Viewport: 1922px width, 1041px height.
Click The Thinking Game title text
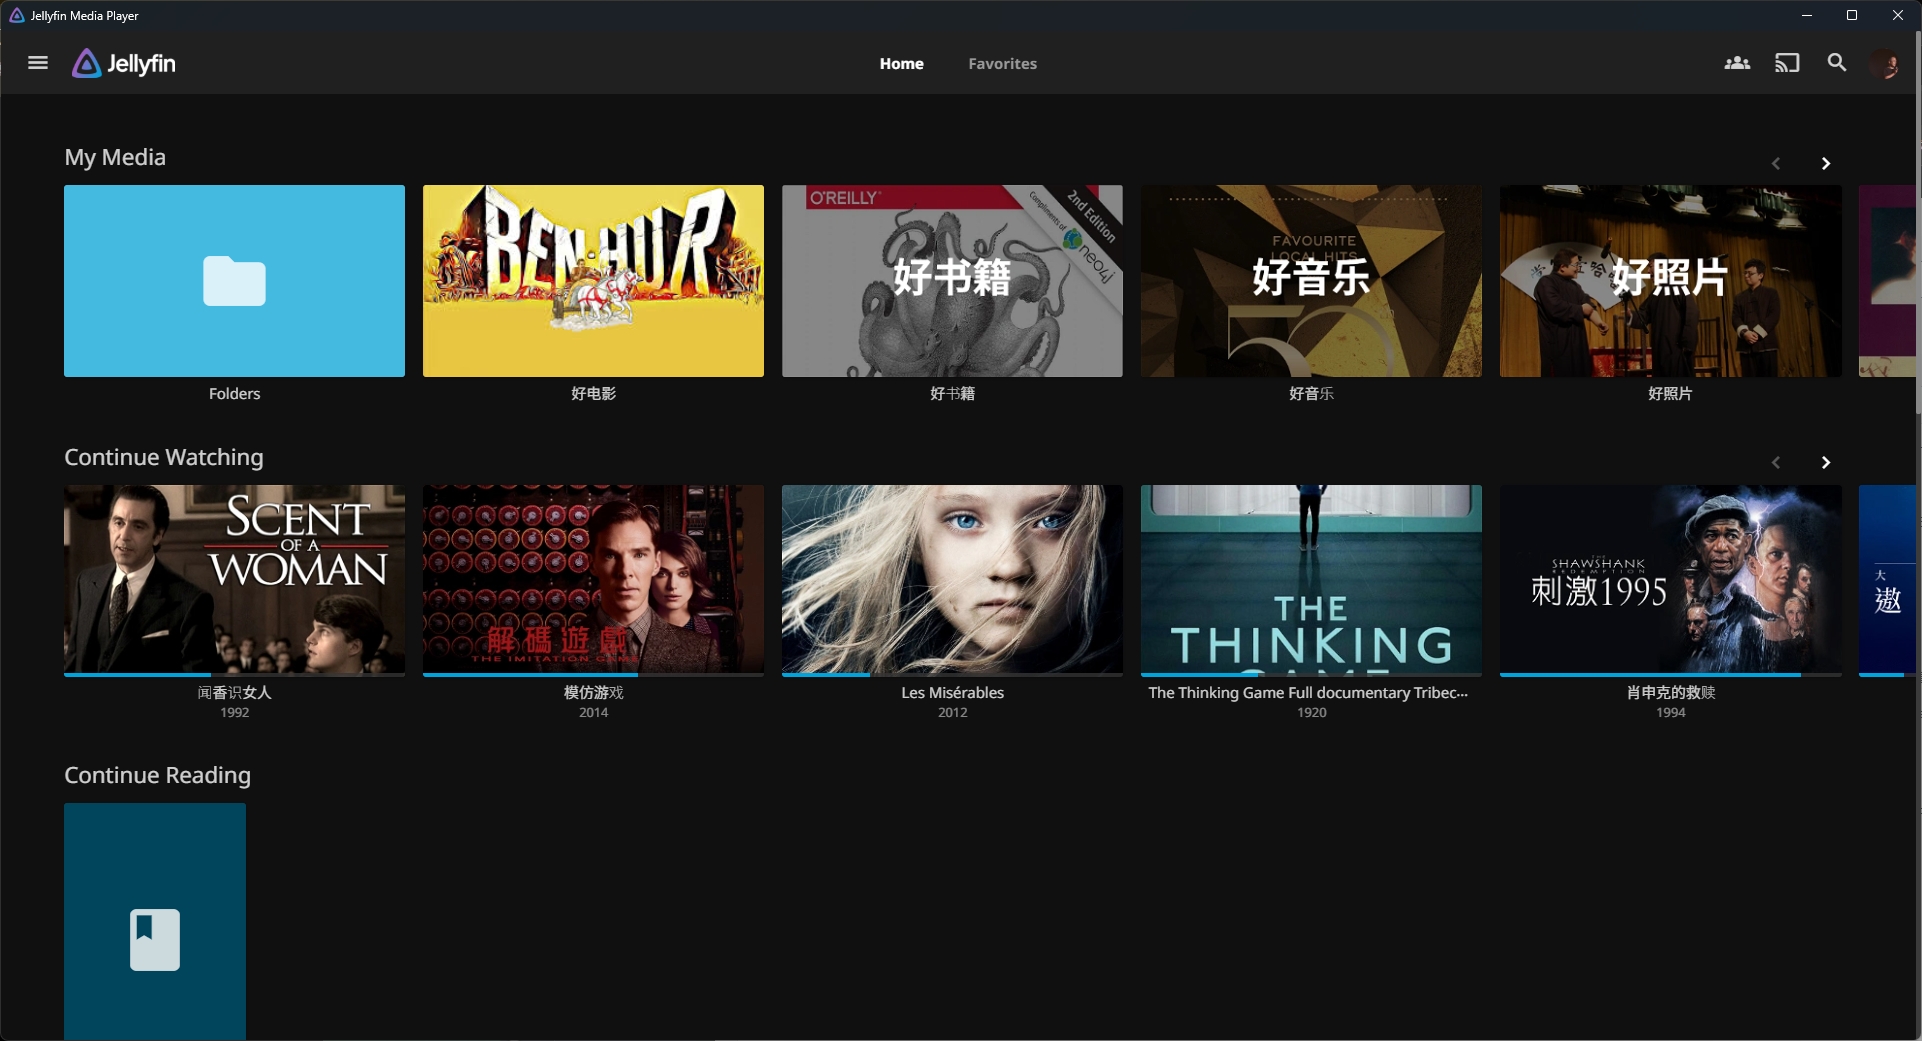tap(1308, 692)
